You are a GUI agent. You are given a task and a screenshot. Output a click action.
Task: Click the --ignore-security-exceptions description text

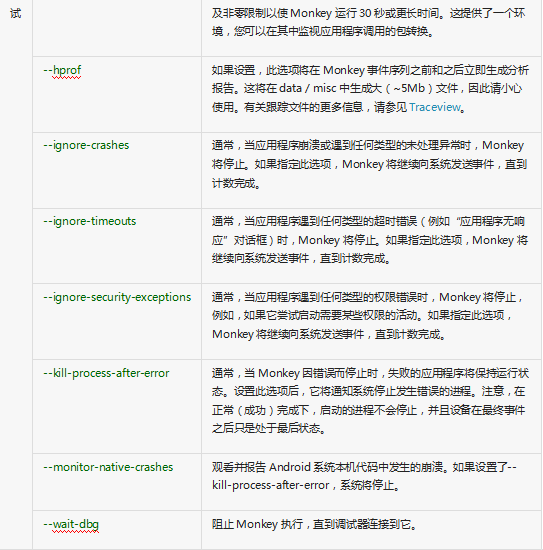[367, 316]
